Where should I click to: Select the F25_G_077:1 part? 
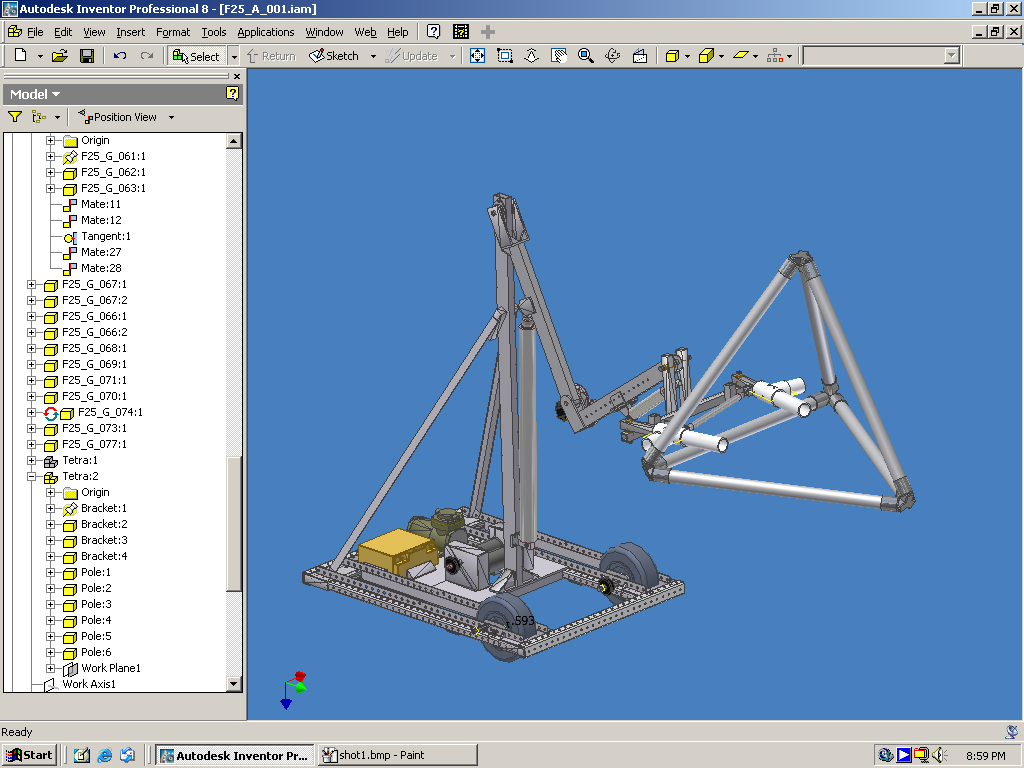(x=95, y=444)
